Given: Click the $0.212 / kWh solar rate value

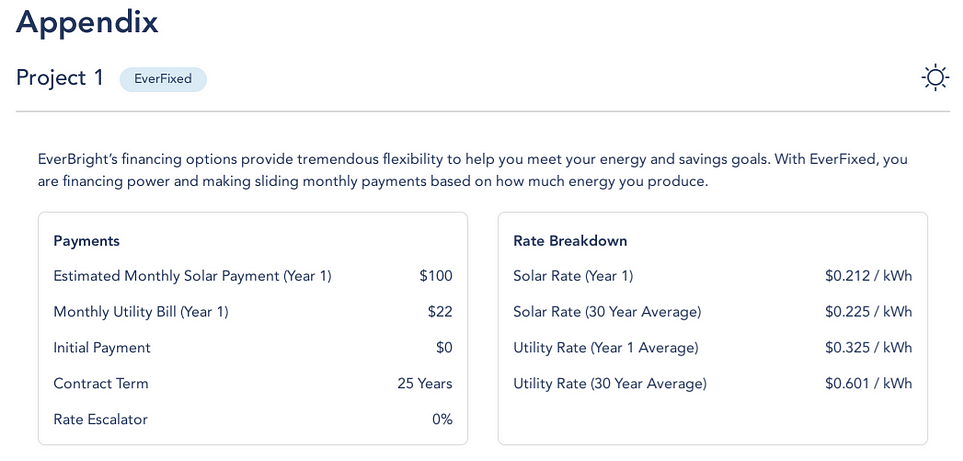Looking at the screenshot, I should tap(868, 276).
